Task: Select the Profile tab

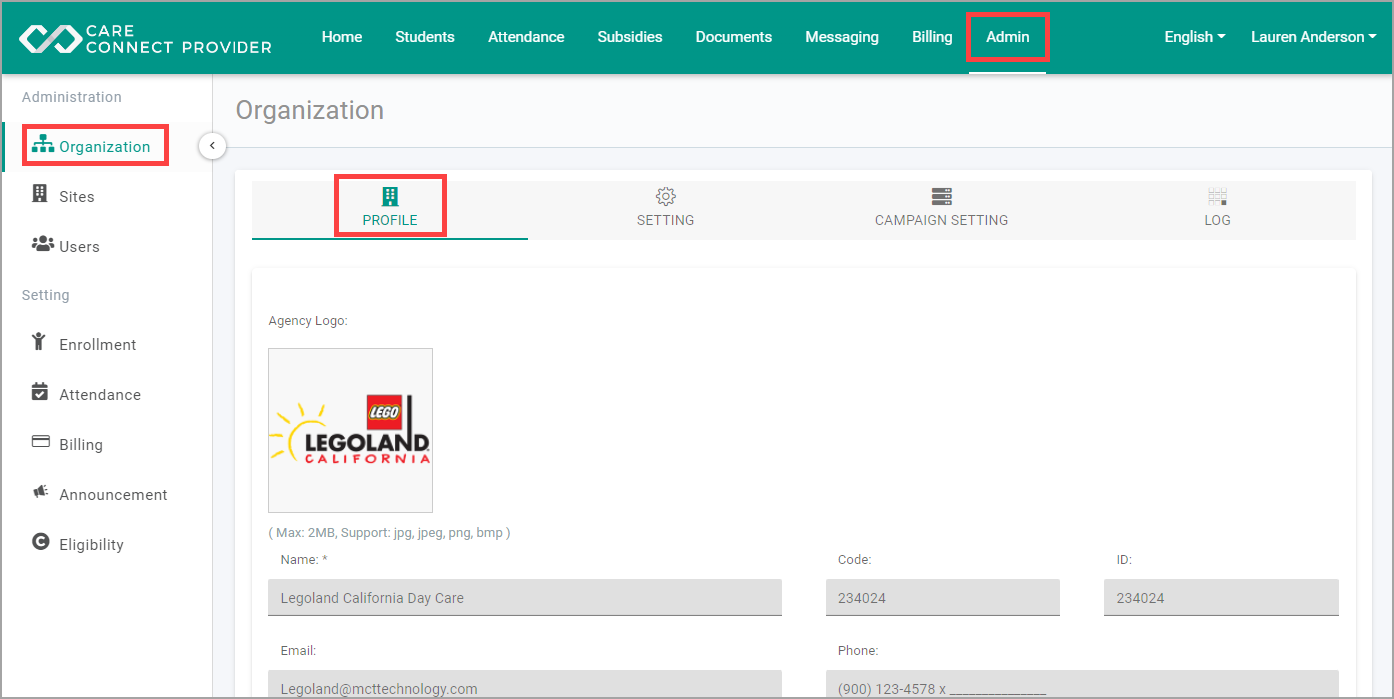Action: click(390, 207)
